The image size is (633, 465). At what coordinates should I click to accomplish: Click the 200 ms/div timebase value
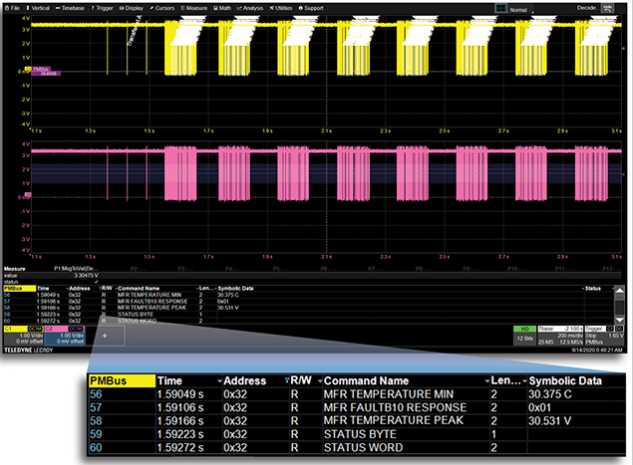point(569,335)
